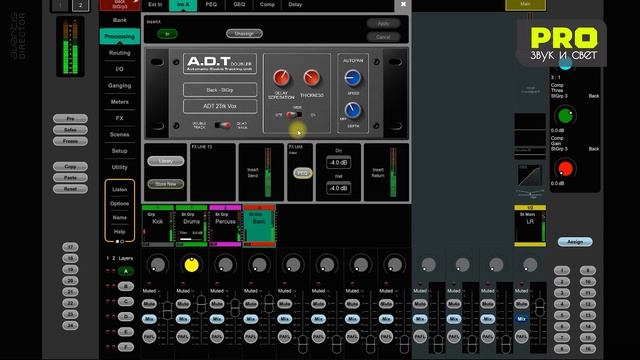Click the Unassign button
This screenshot has height=360, width=640.
244,33
